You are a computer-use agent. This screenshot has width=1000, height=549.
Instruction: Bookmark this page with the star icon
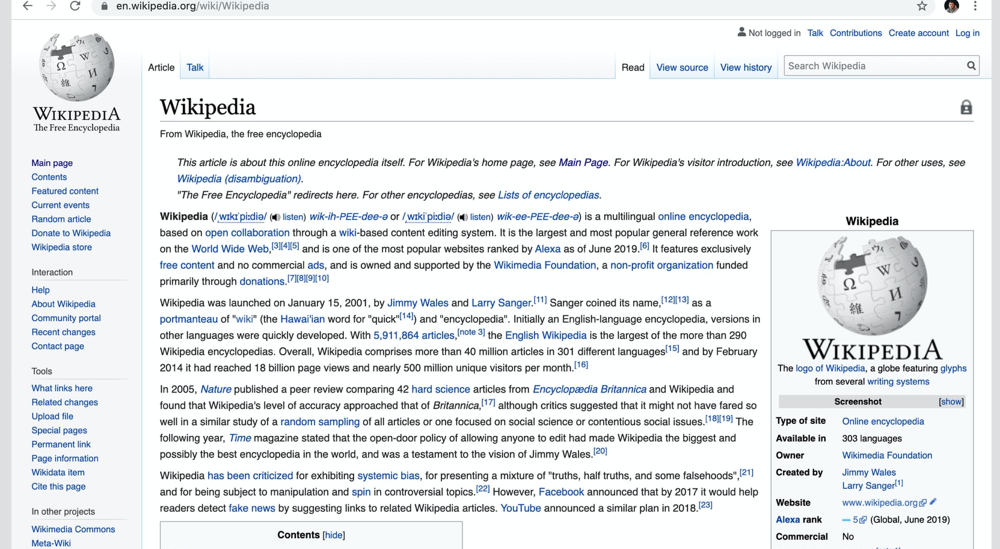pyautogui.click(x=922, y=6)
